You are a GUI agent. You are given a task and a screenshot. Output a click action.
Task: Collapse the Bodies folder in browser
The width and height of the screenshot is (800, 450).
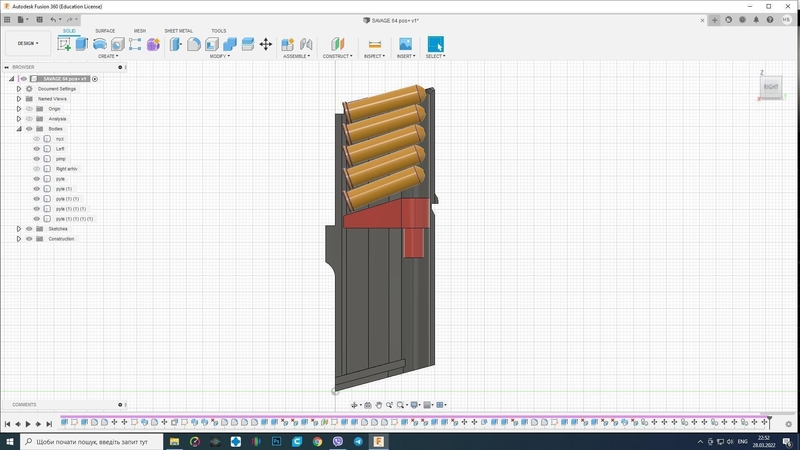coord(19,129)
